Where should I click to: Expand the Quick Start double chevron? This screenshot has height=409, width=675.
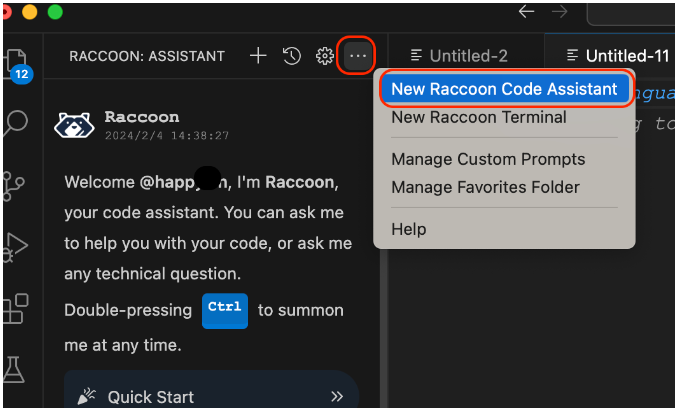click(337, 396)
